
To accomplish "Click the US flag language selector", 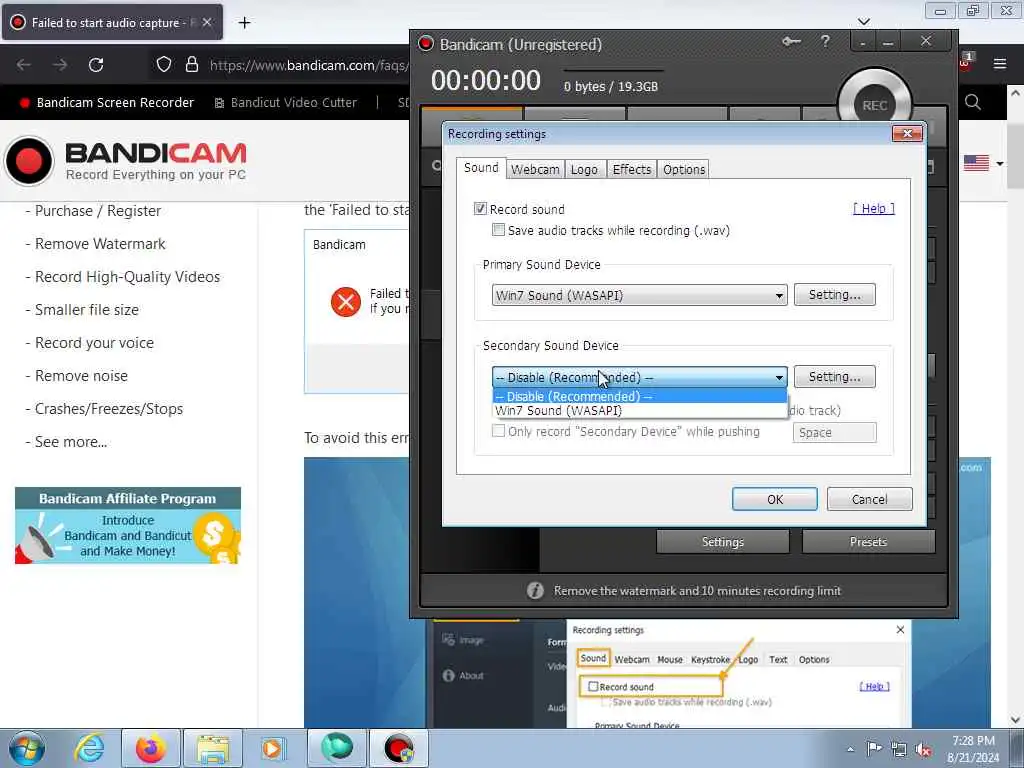I will click(976, 163).
